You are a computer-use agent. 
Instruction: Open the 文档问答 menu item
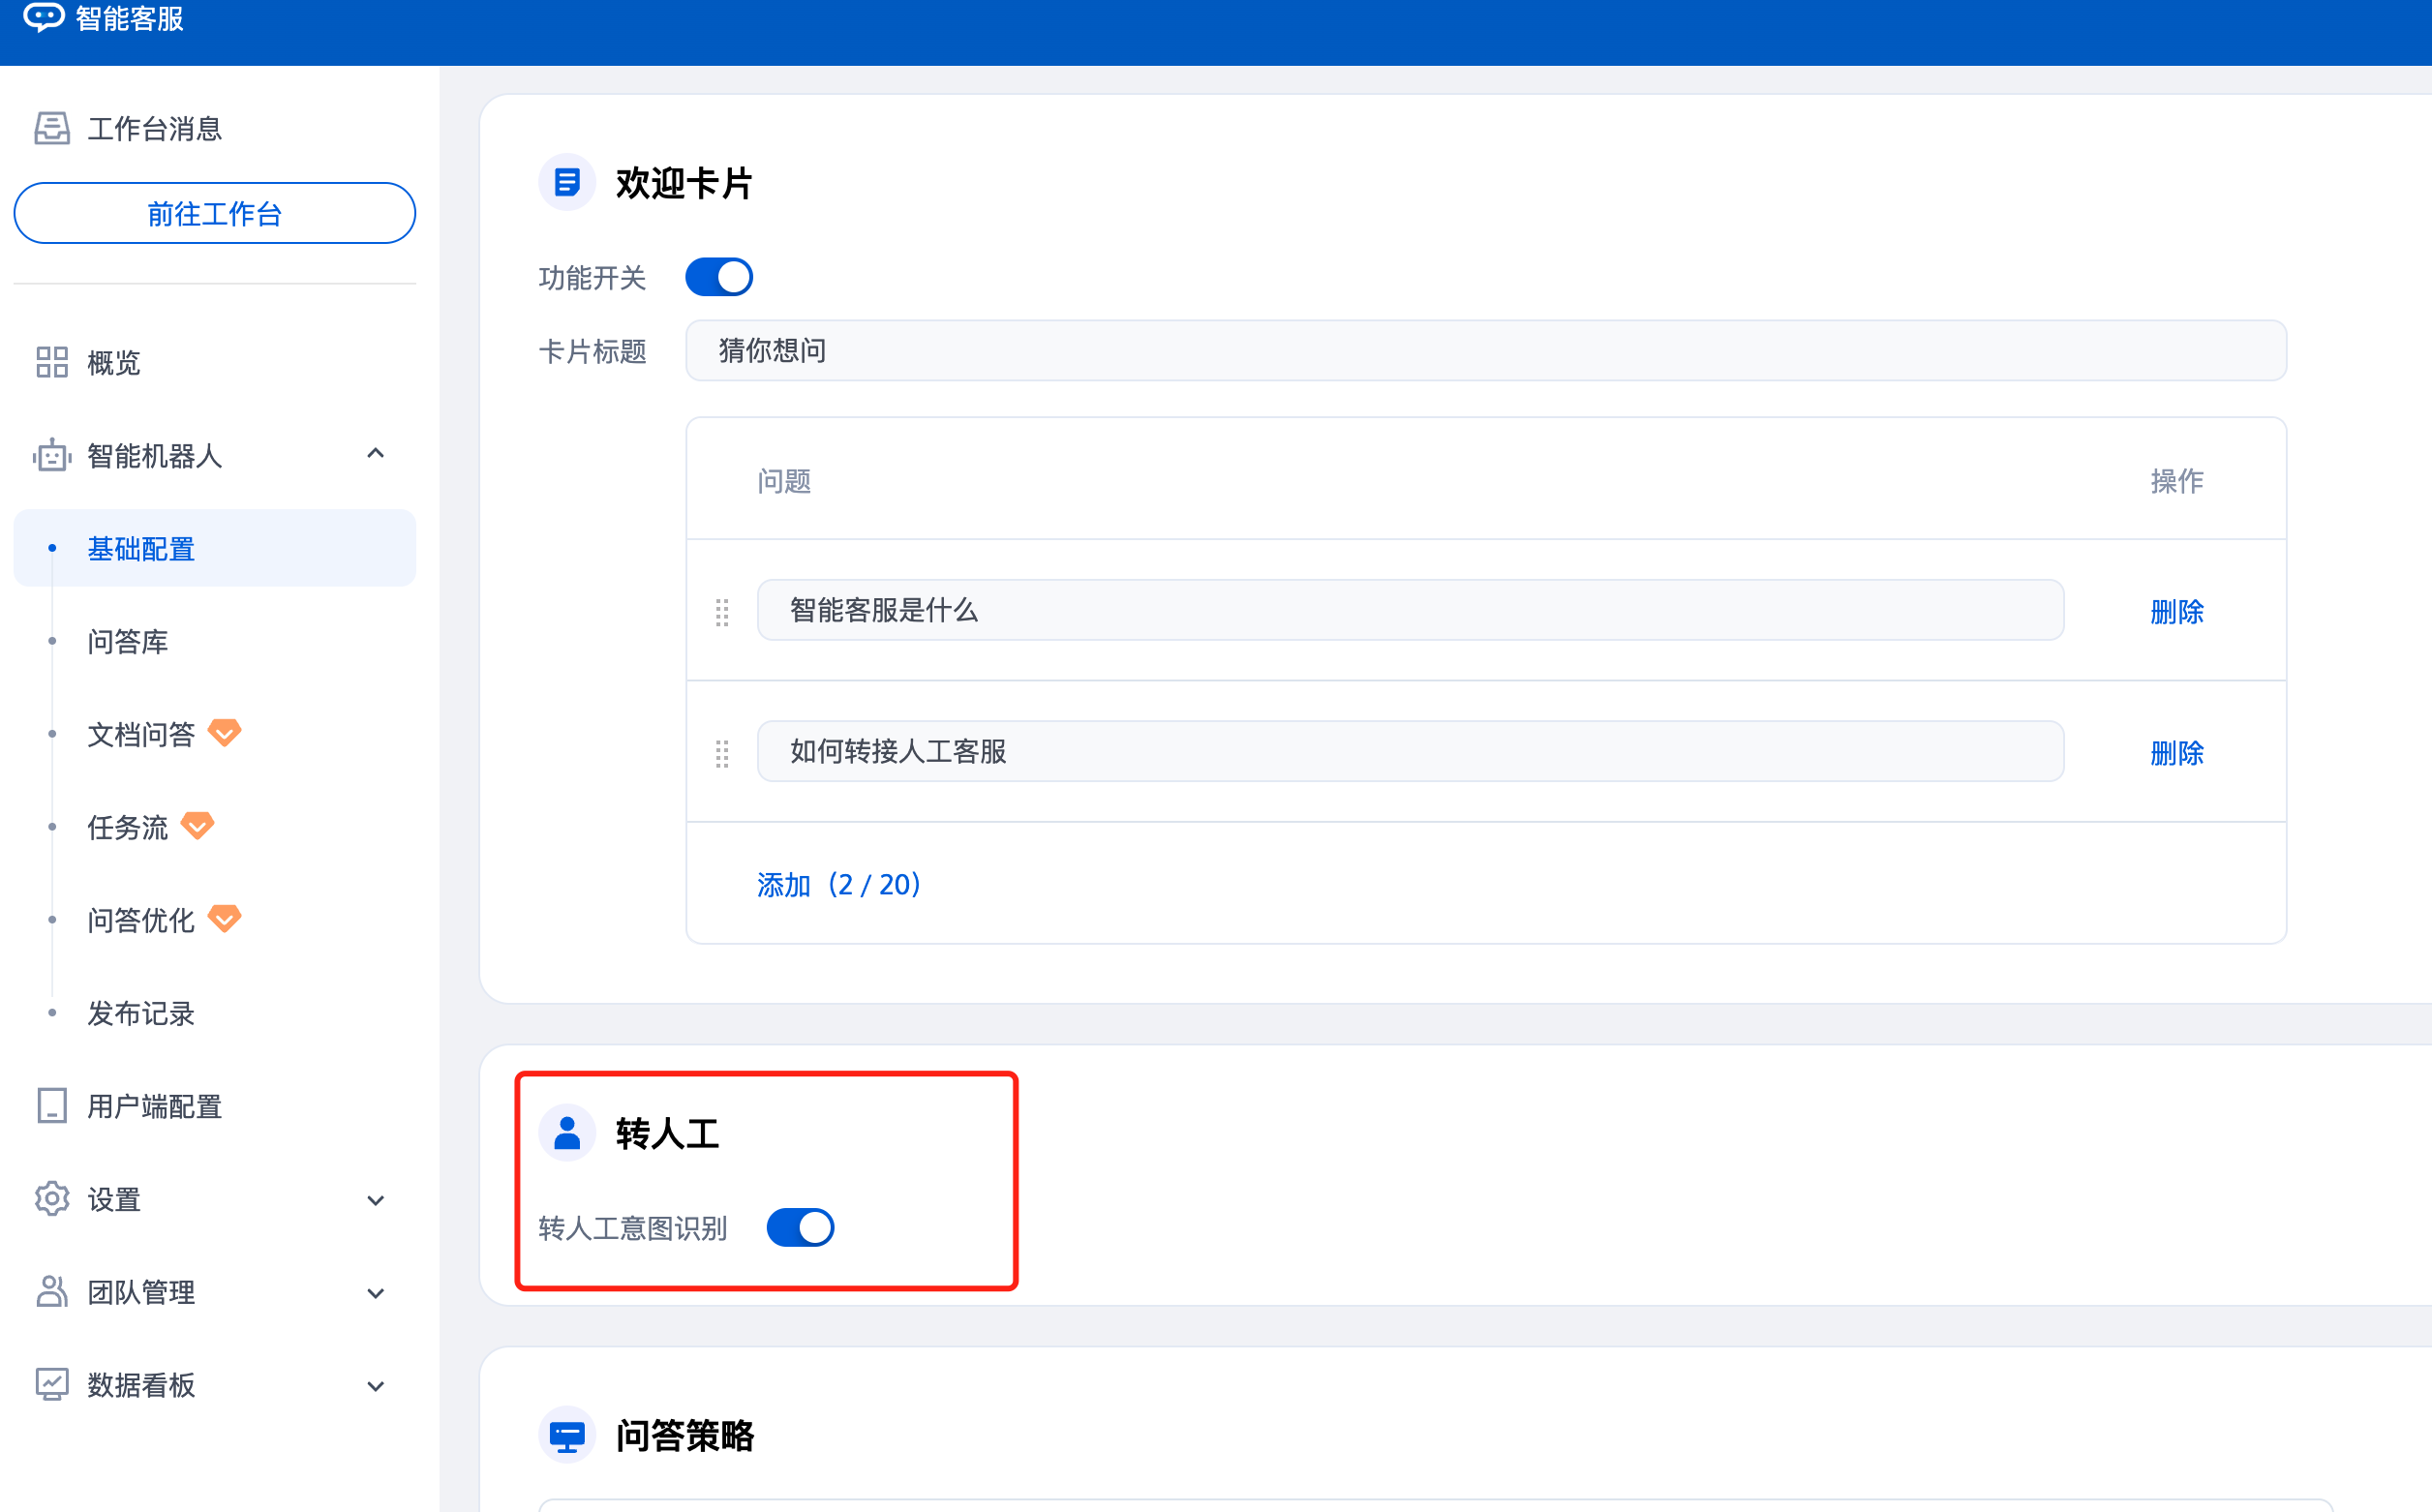click(141, 734)
